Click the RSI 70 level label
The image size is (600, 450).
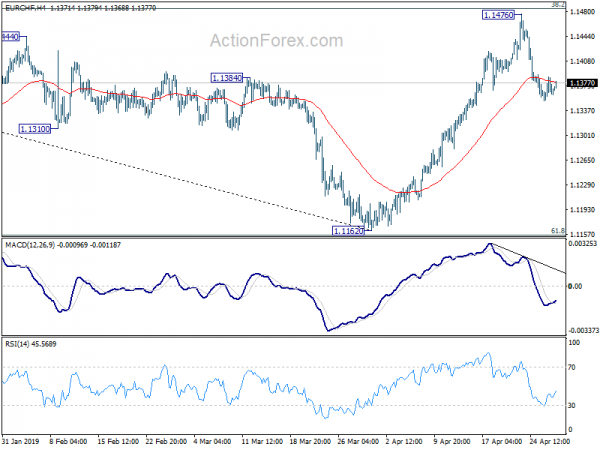tap(572, 367)
